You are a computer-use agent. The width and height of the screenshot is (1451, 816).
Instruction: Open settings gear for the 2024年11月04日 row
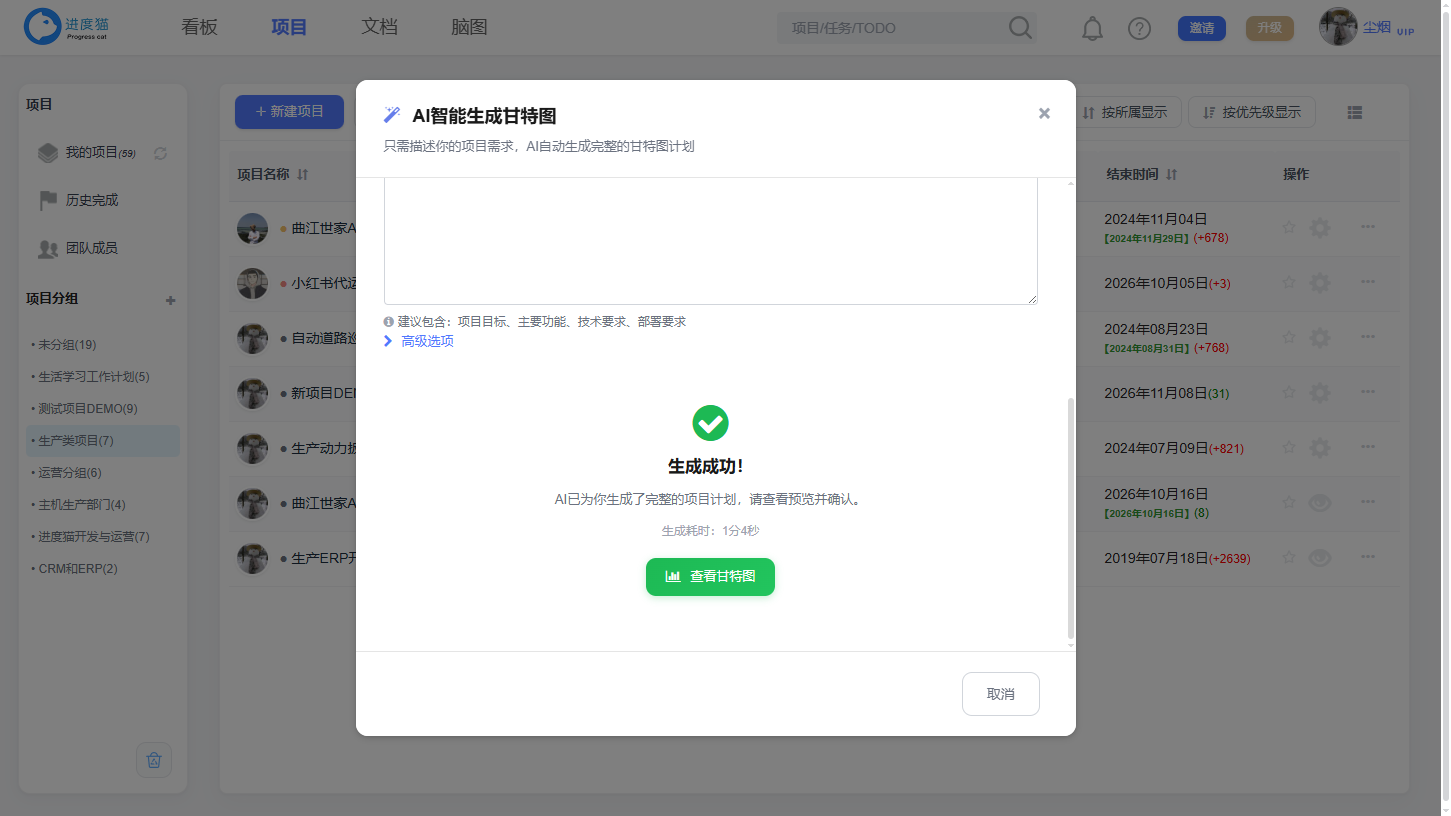1320,228
